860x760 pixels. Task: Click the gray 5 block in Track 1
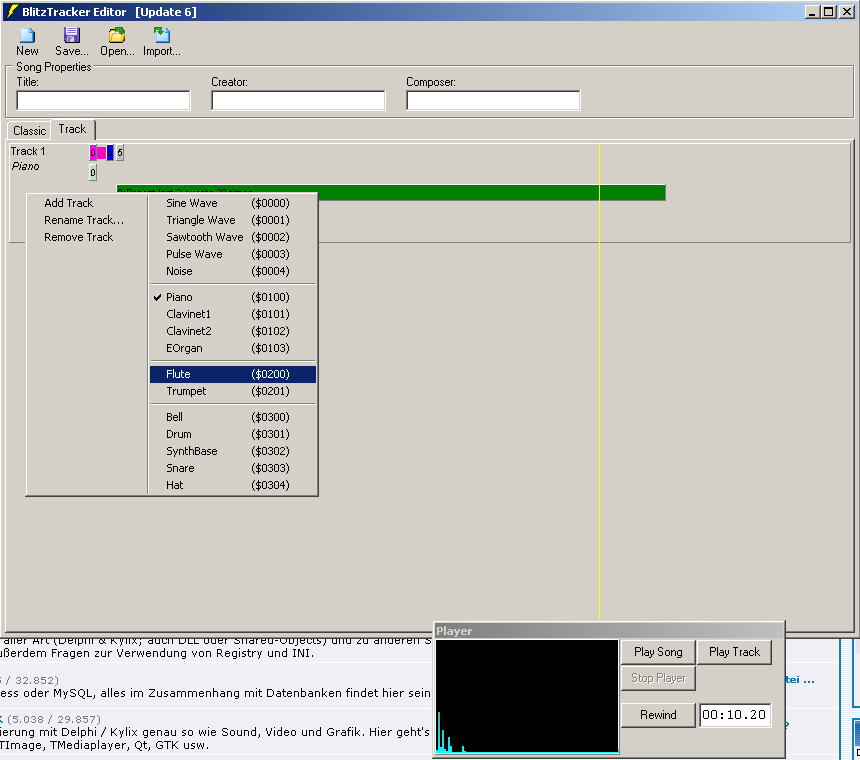coord(120,152)
